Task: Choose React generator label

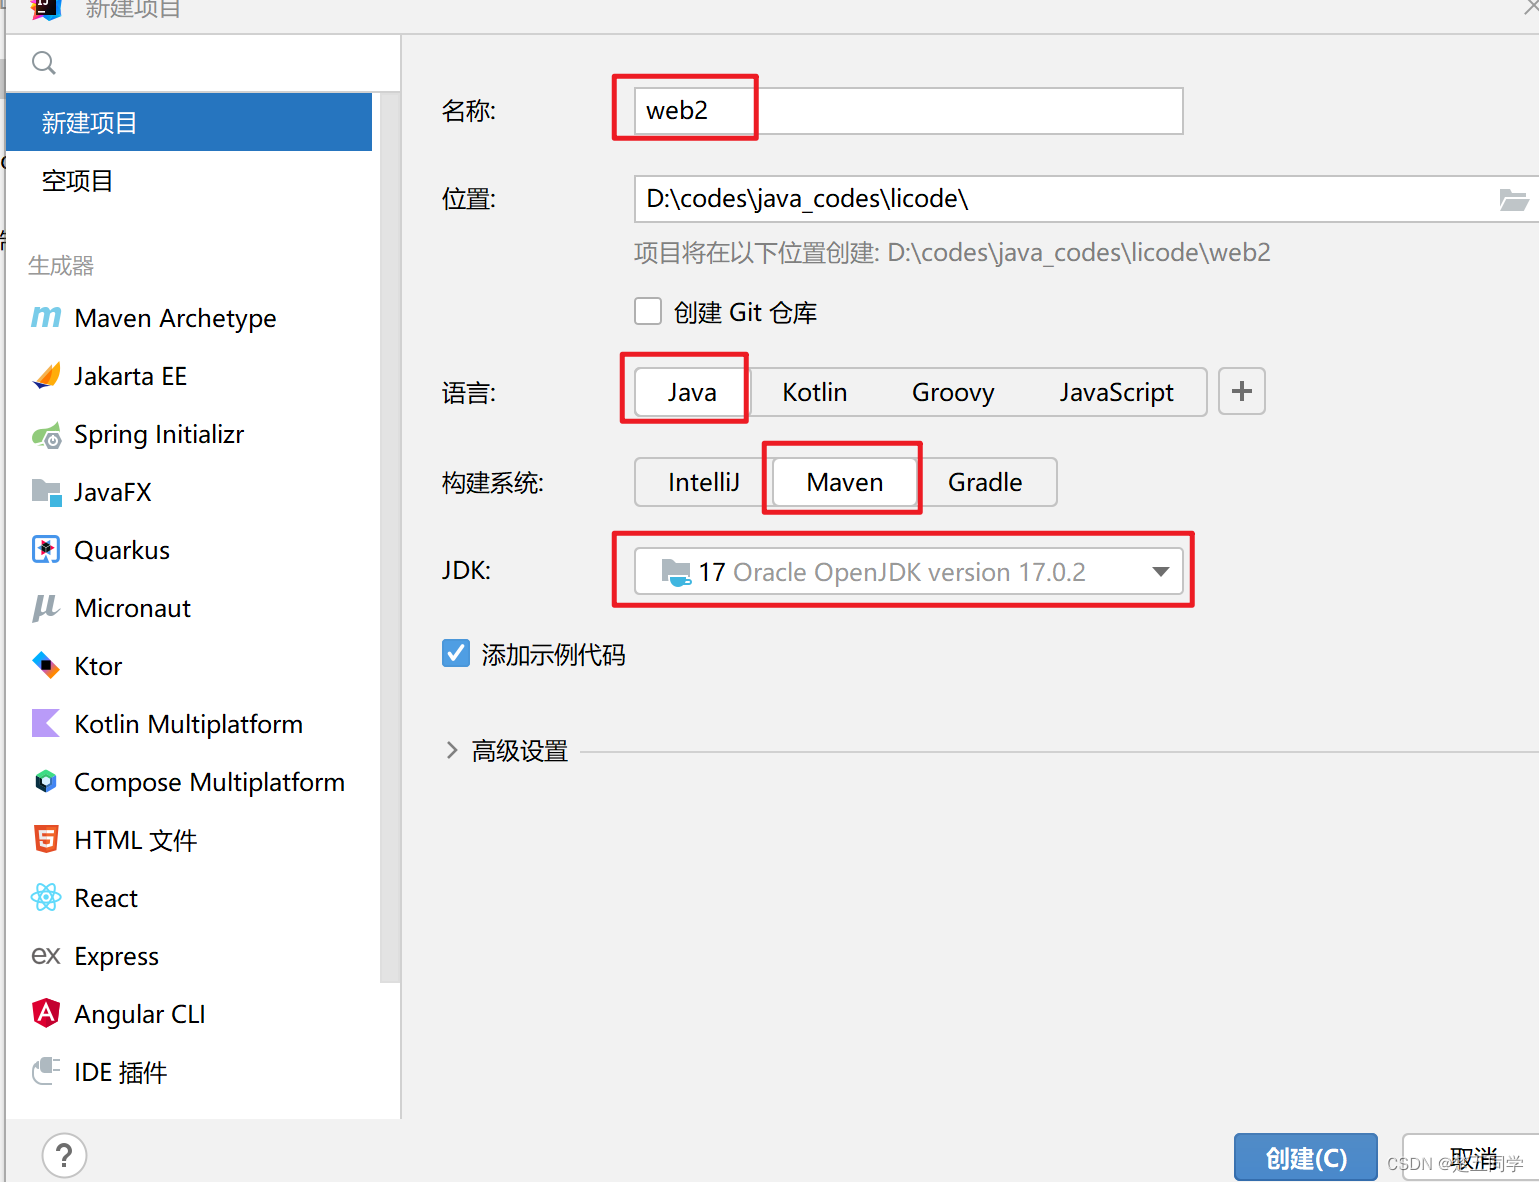Action: 106,898
